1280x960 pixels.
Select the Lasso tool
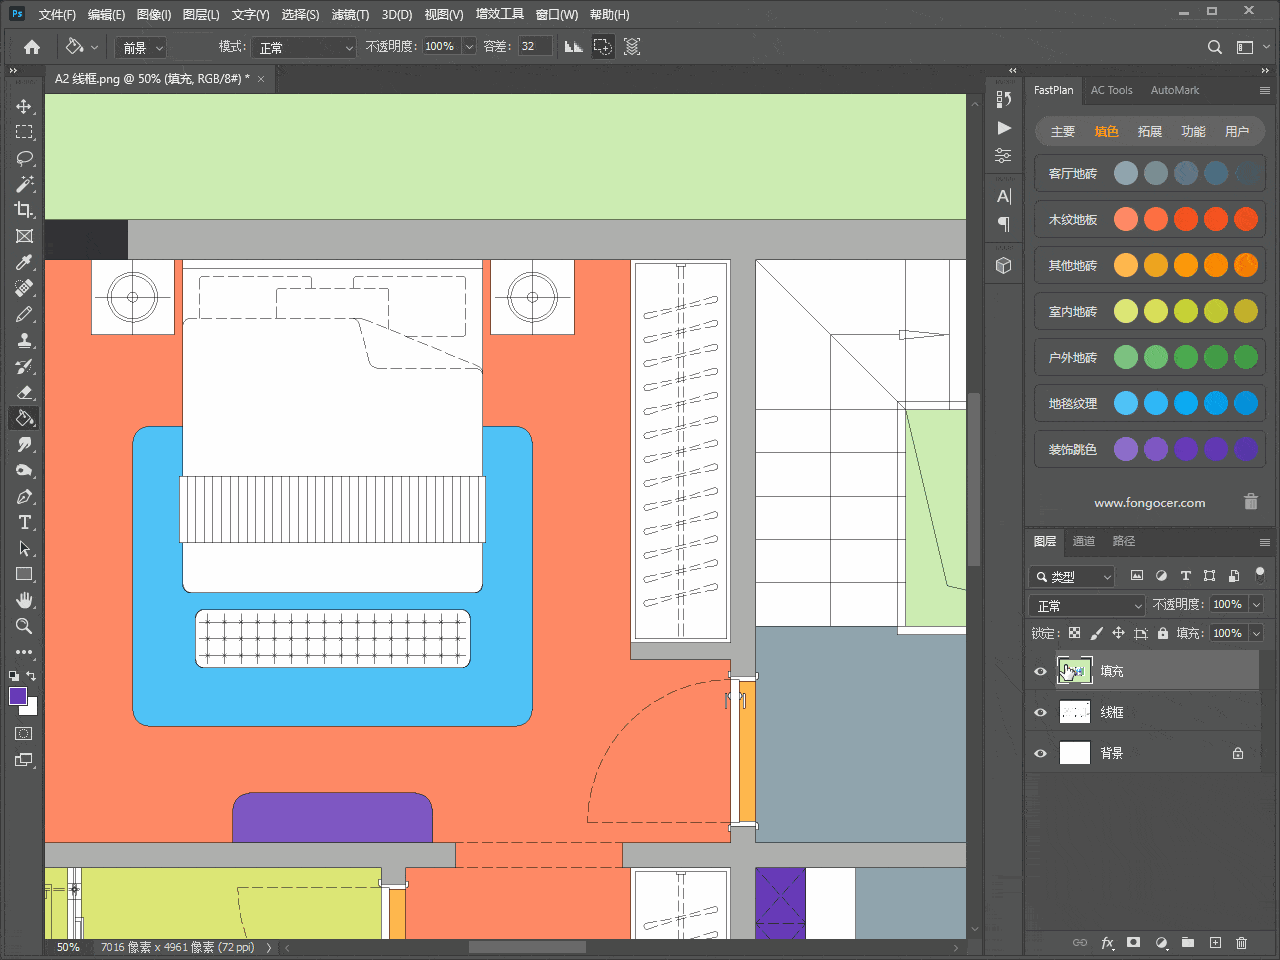24,158
